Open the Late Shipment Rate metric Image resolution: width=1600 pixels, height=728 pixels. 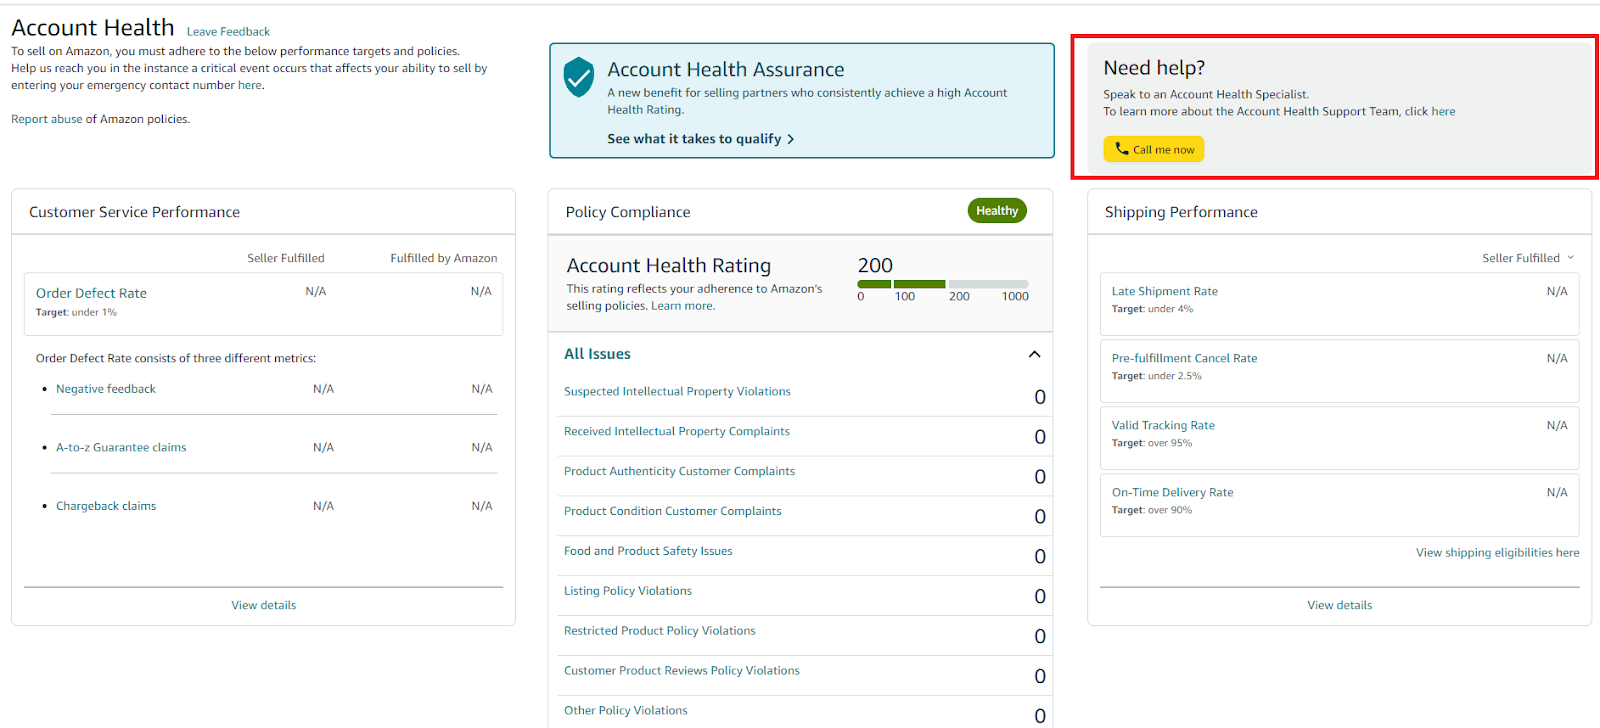point(1165,291)
